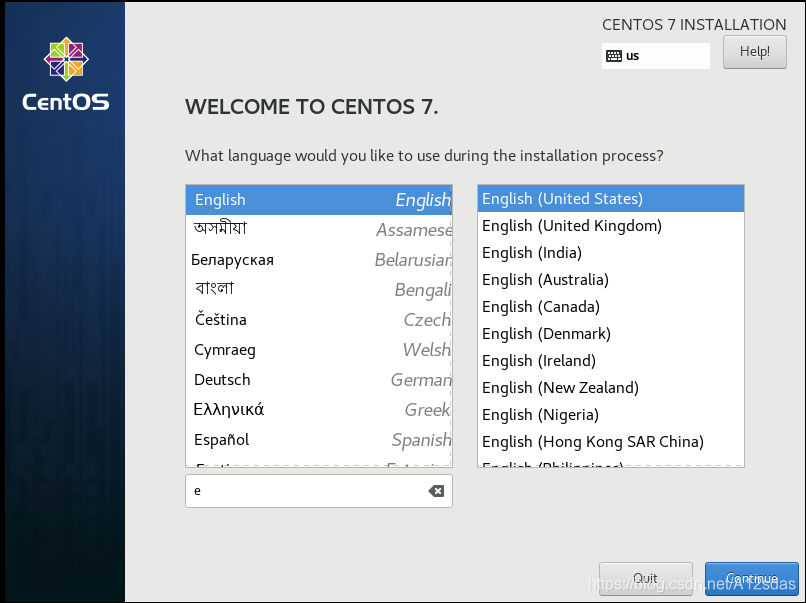Choose Čeština (Czech) in the list
The height and width of the screenshot is (603, 806).
pyautogui.click(x=319, y=320)
